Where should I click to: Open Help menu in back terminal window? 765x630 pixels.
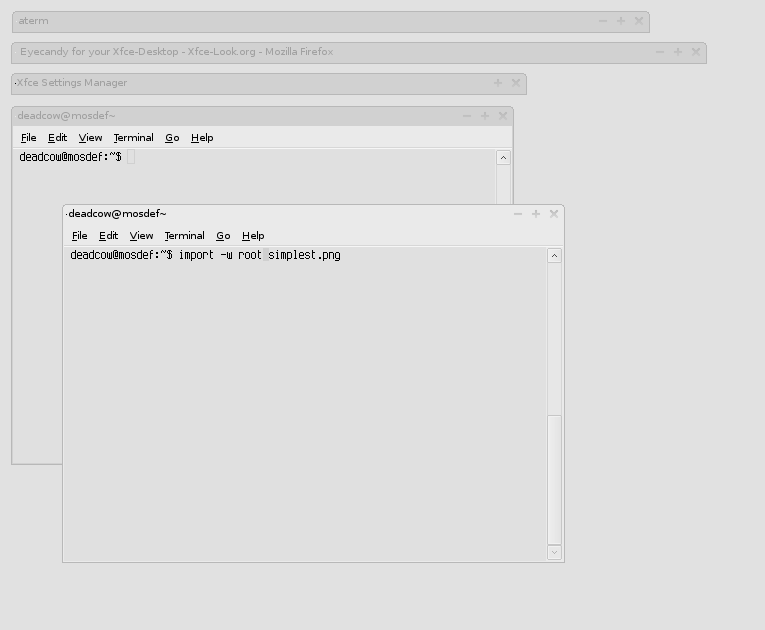[x=202, y=138]
